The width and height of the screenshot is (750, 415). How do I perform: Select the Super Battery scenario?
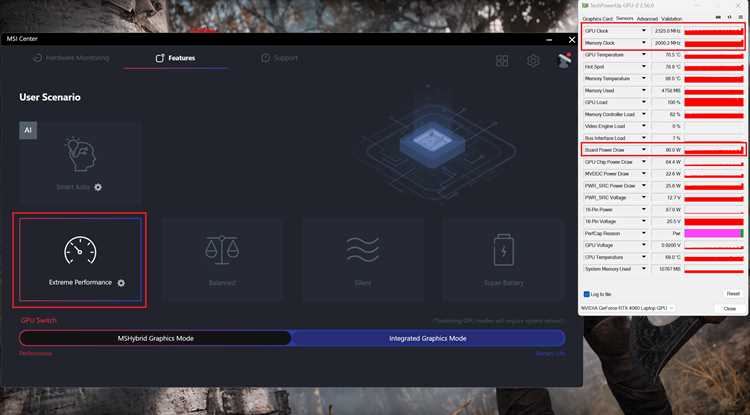503,260
